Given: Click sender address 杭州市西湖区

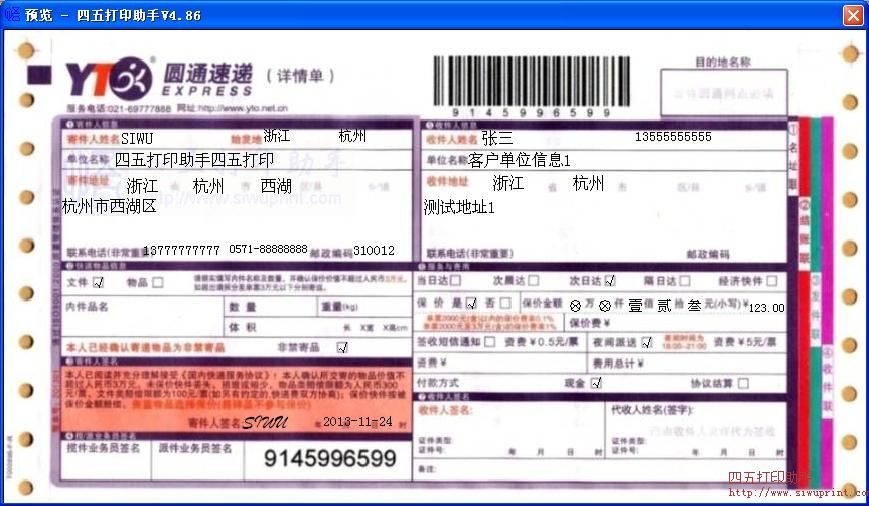Looking at the screenshot, I should click(109, 207).
